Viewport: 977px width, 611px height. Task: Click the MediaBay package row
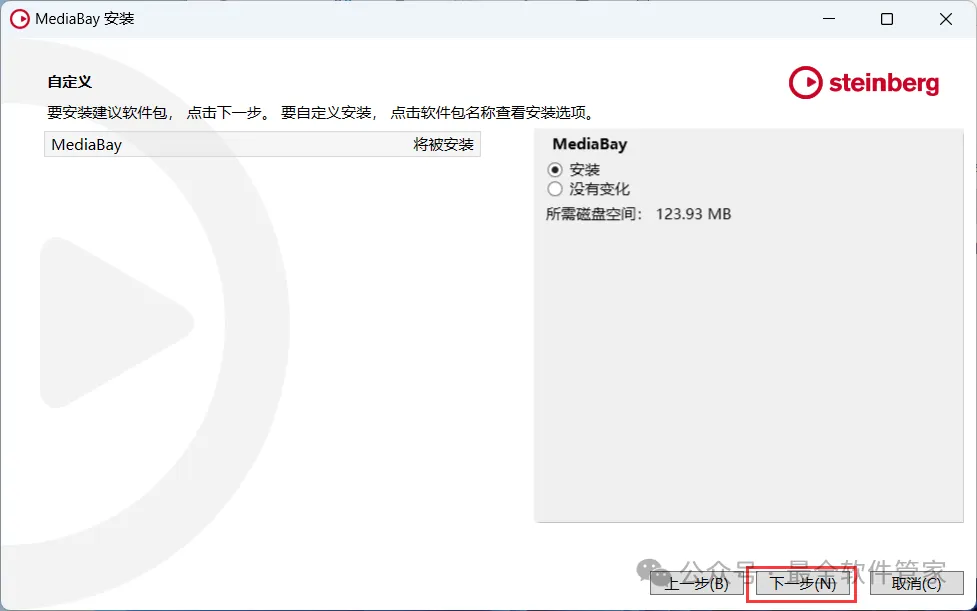coord(262,144)
